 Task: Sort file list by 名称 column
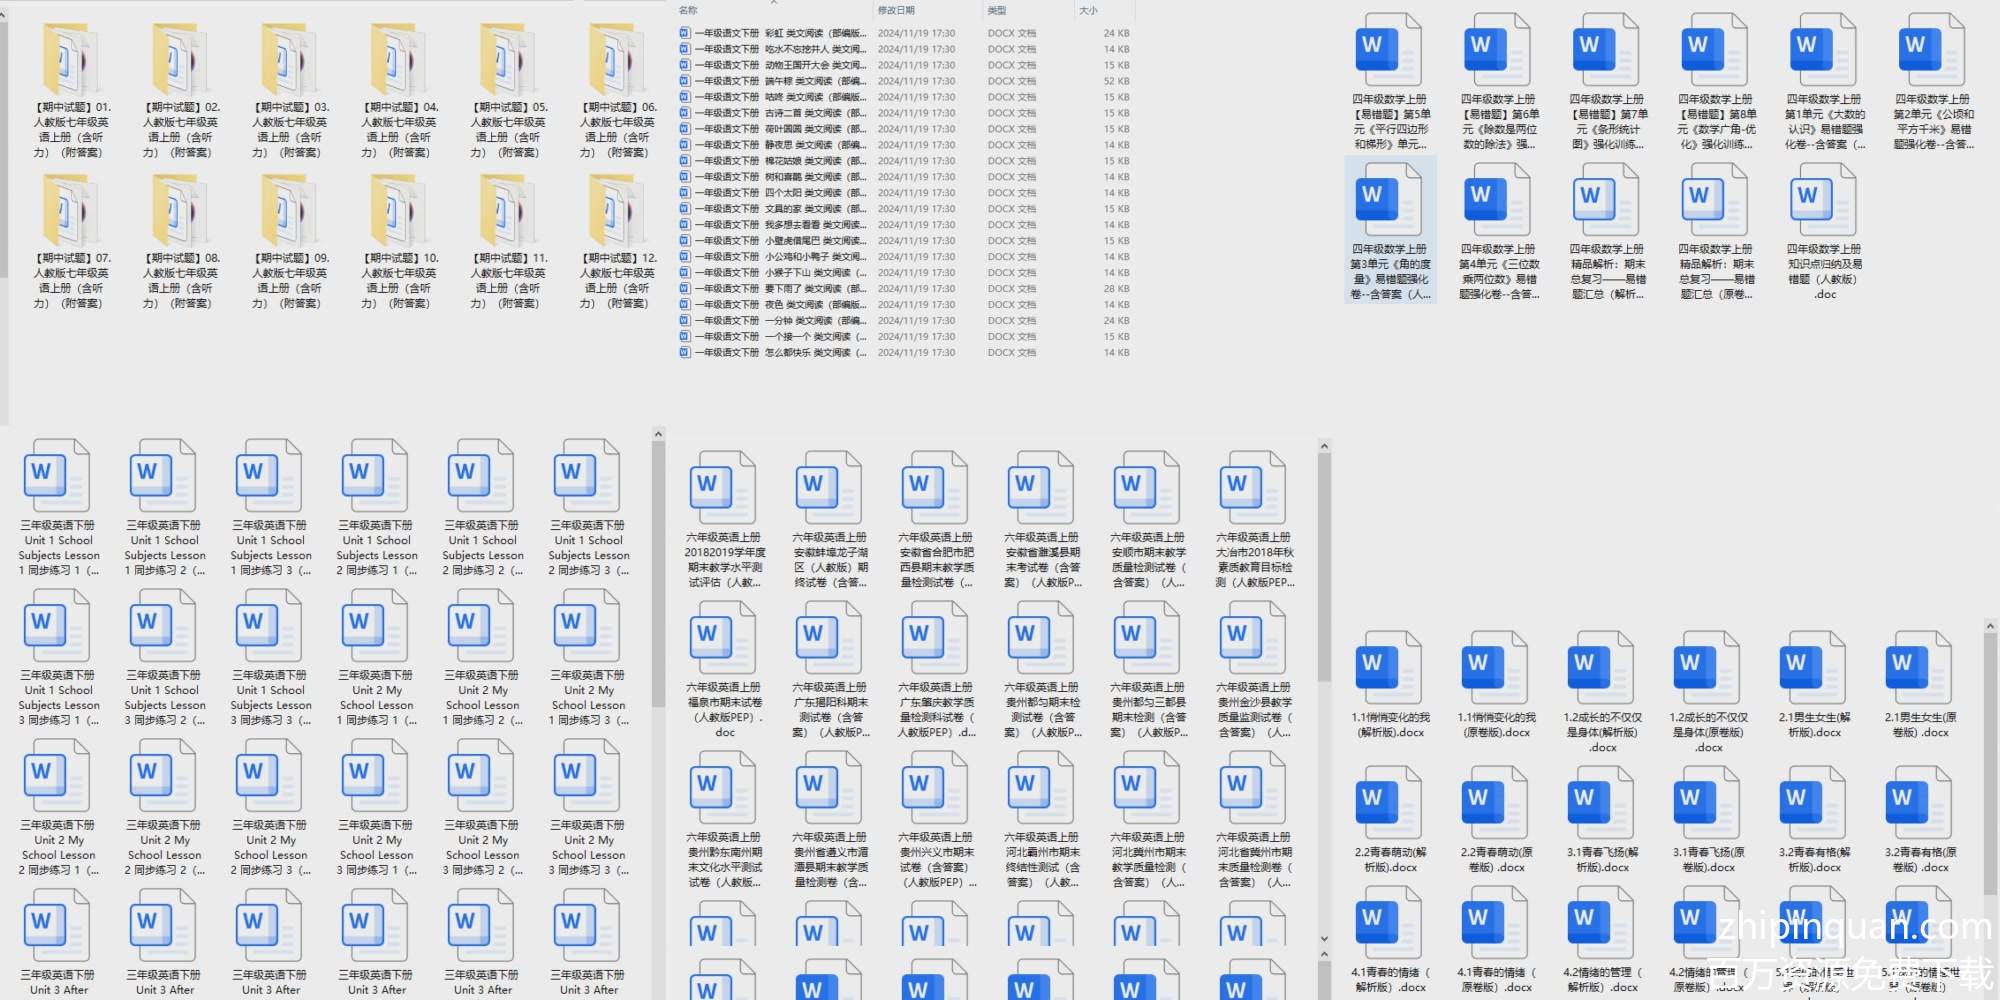(x=689, y=11)
